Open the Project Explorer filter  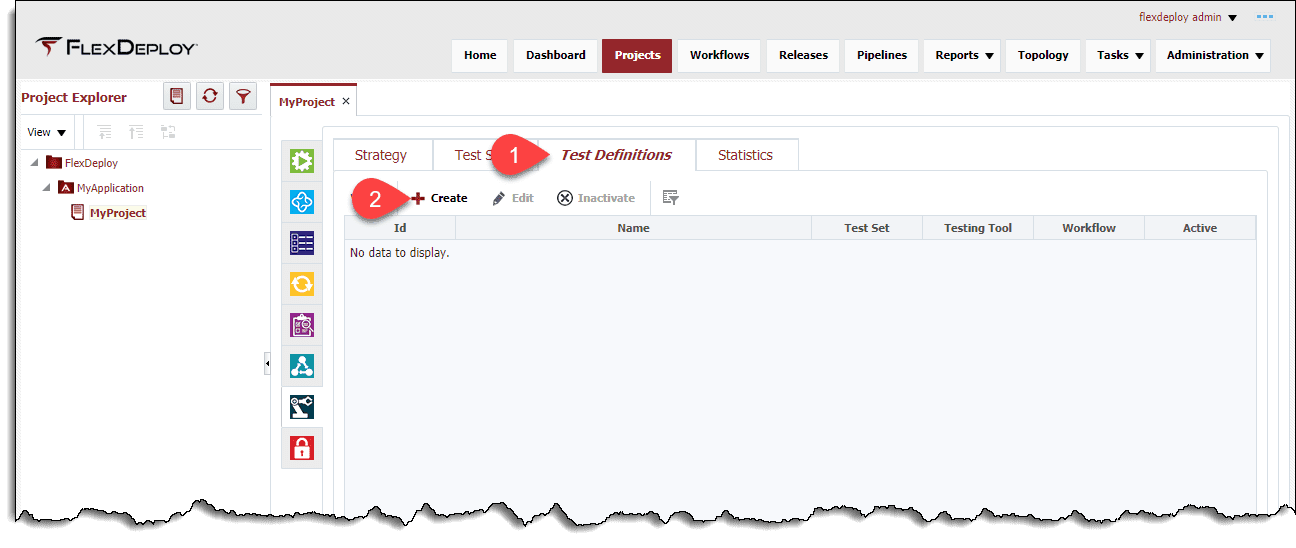pos(243,96)
